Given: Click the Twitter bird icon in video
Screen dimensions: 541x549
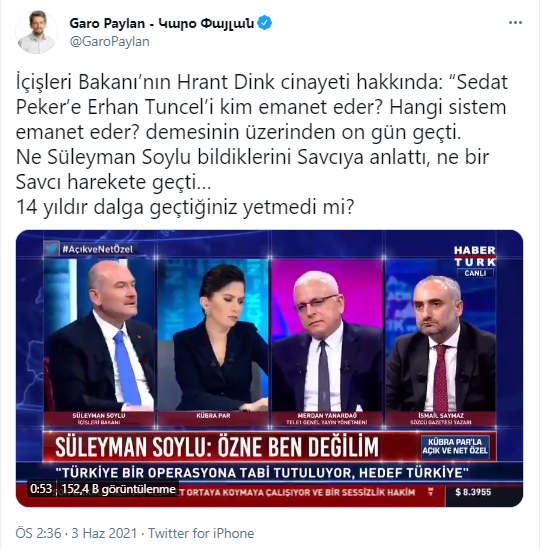Looking at the screenshot, I should tap(51, 249).
